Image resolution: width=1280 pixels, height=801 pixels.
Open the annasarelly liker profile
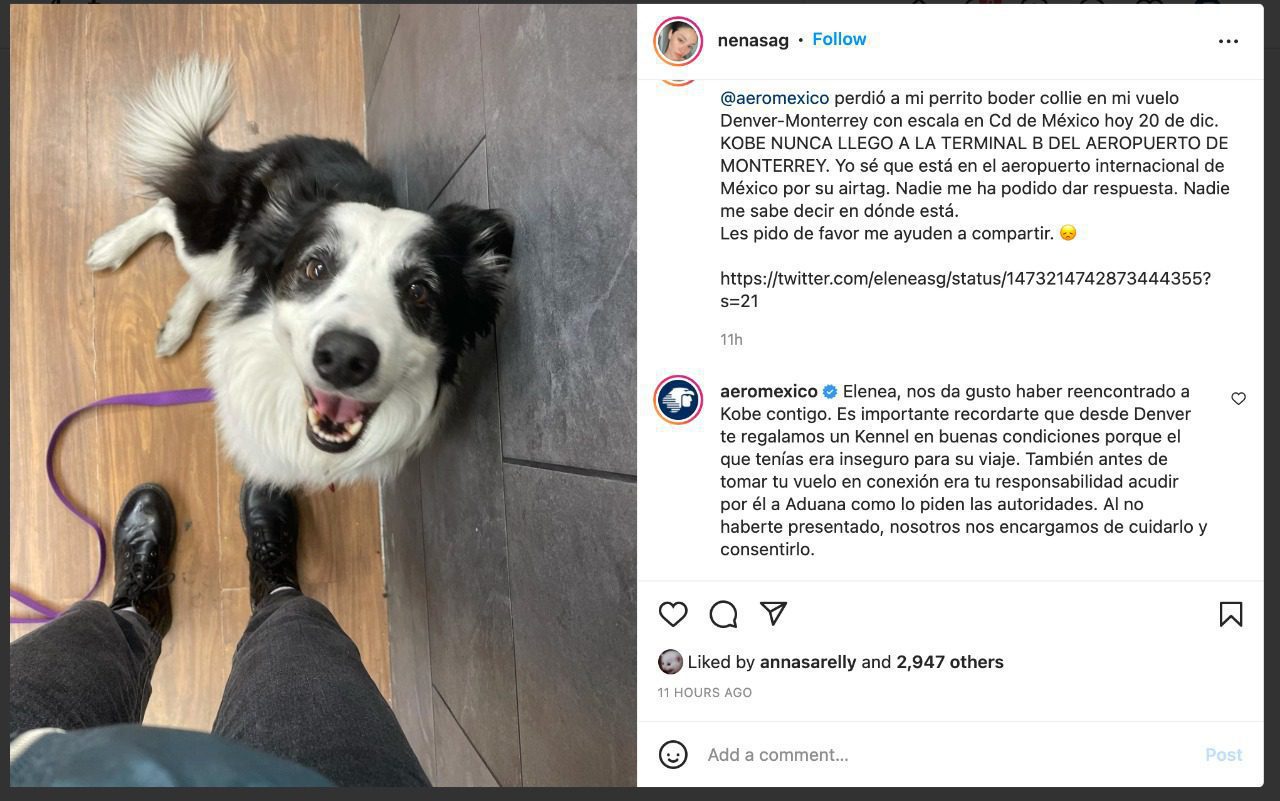click(x=808, y=662)
